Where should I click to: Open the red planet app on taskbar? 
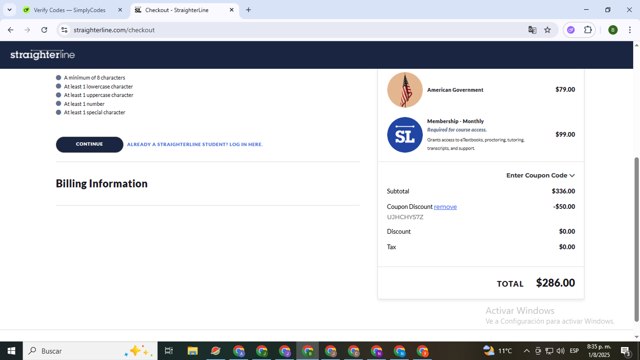tap(216, 351)
